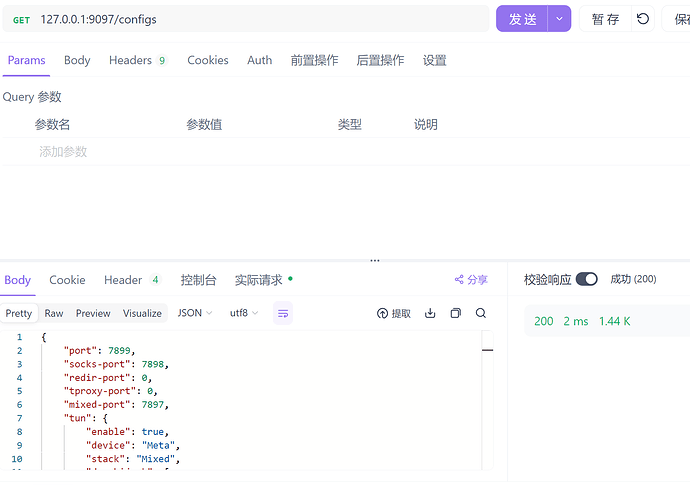The image size is (690, 485).
Task: Open the 前置操作 pre-request tab
Action: click(314, 60)
